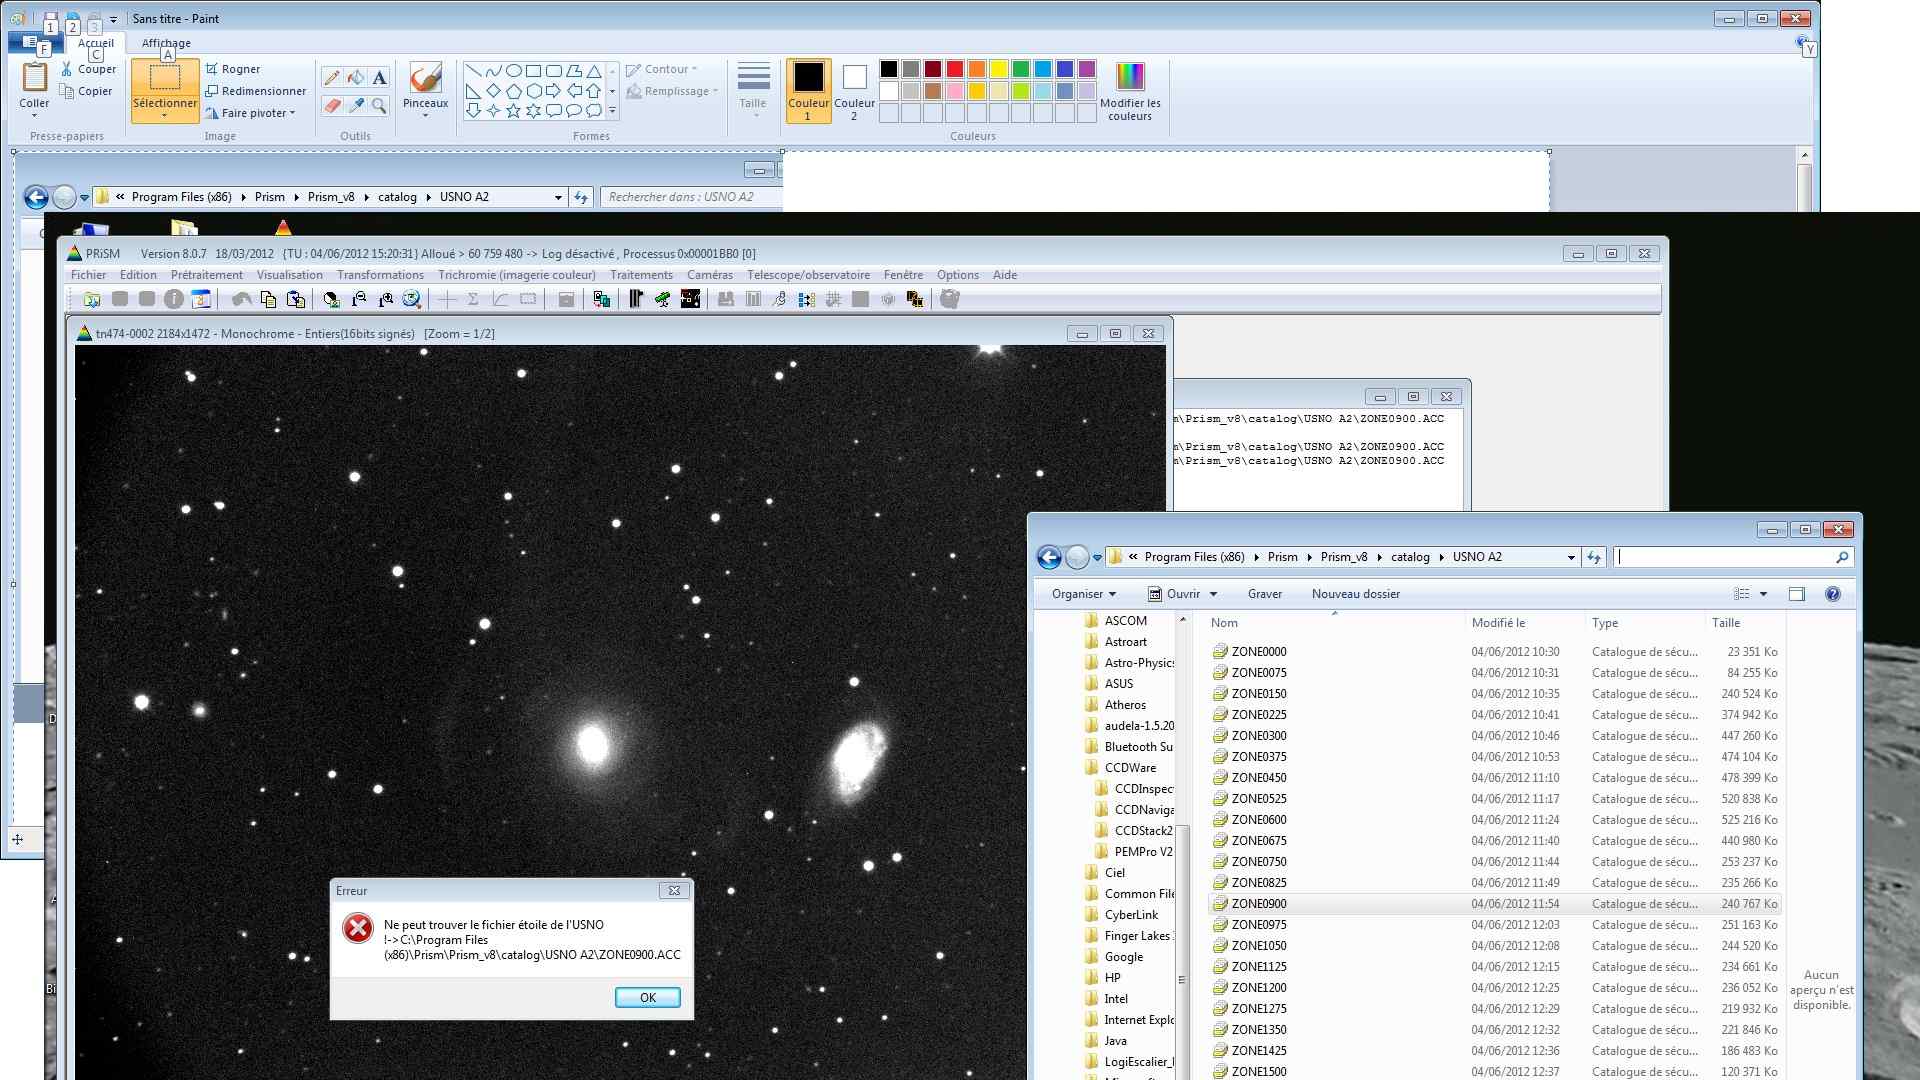Click the copy icon in PRiSM toolbar
Image resolution: width=1920 pixels, height=1080 pixels.
[x=268, y=299]
